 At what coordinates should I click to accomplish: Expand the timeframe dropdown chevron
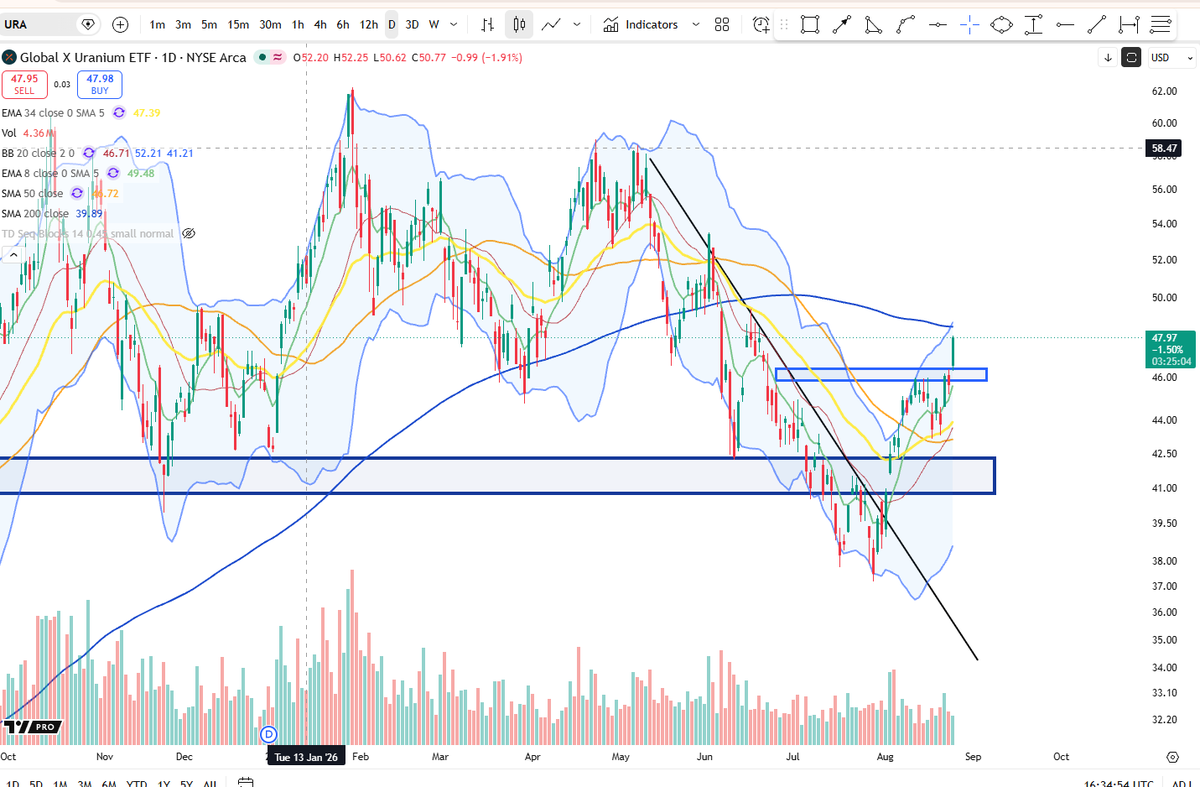point(455,24)
